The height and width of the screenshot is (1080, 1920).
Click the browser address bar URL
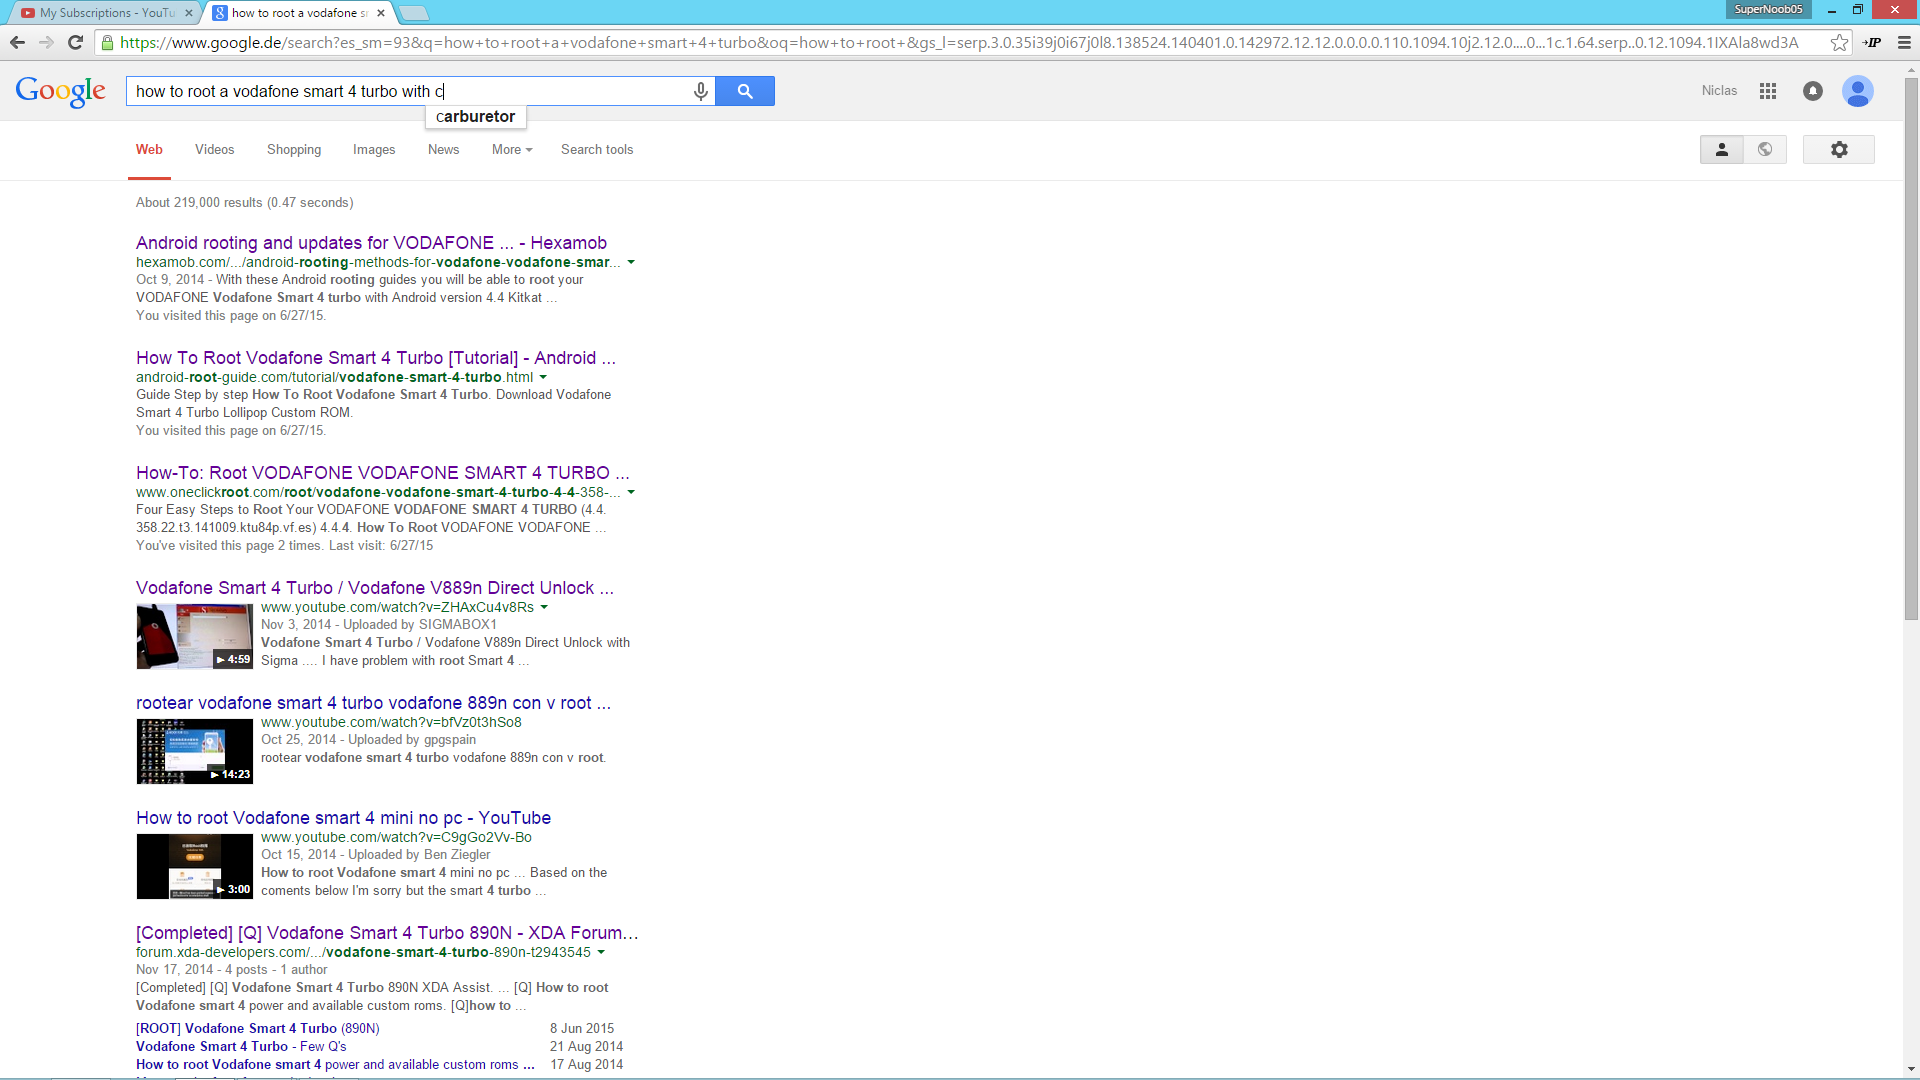960,42
